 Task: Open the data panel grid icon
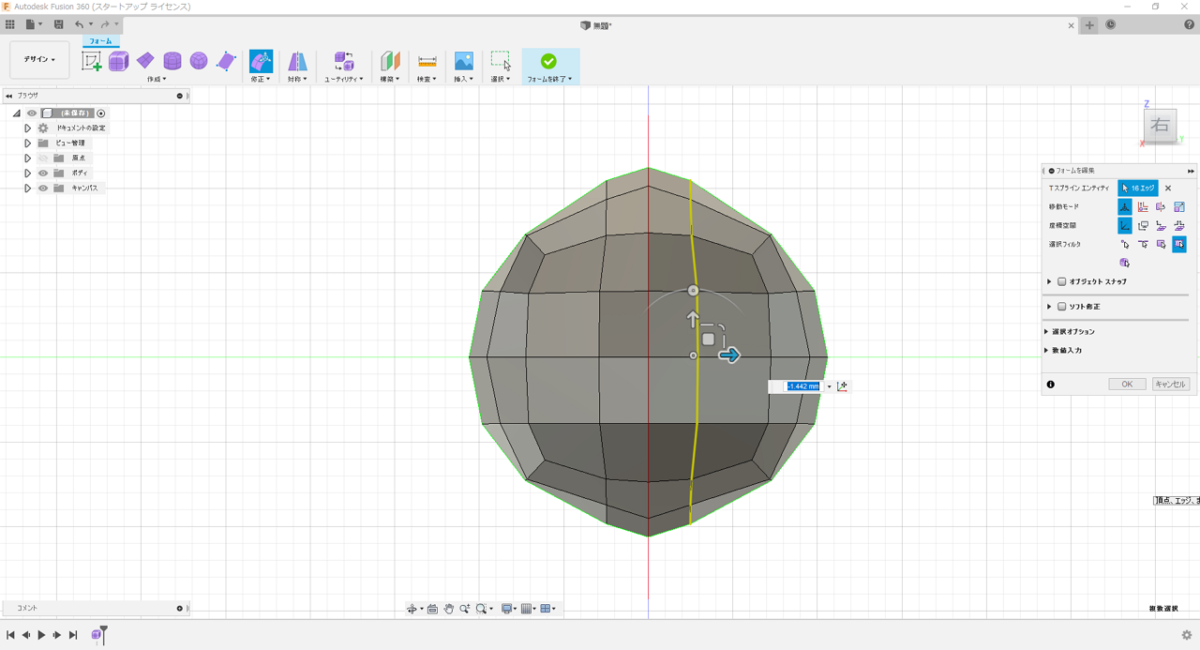tap(10, 24)
